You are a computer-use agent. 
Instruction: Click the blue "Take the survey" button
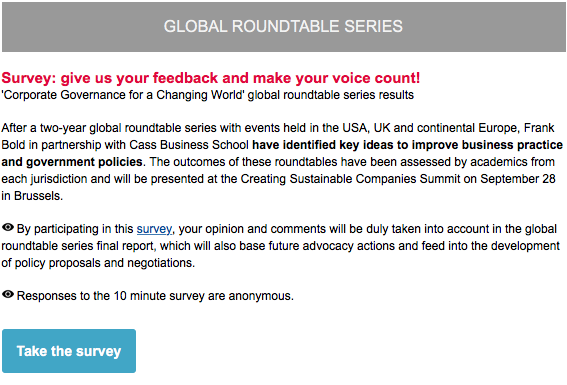coord(69,351)
